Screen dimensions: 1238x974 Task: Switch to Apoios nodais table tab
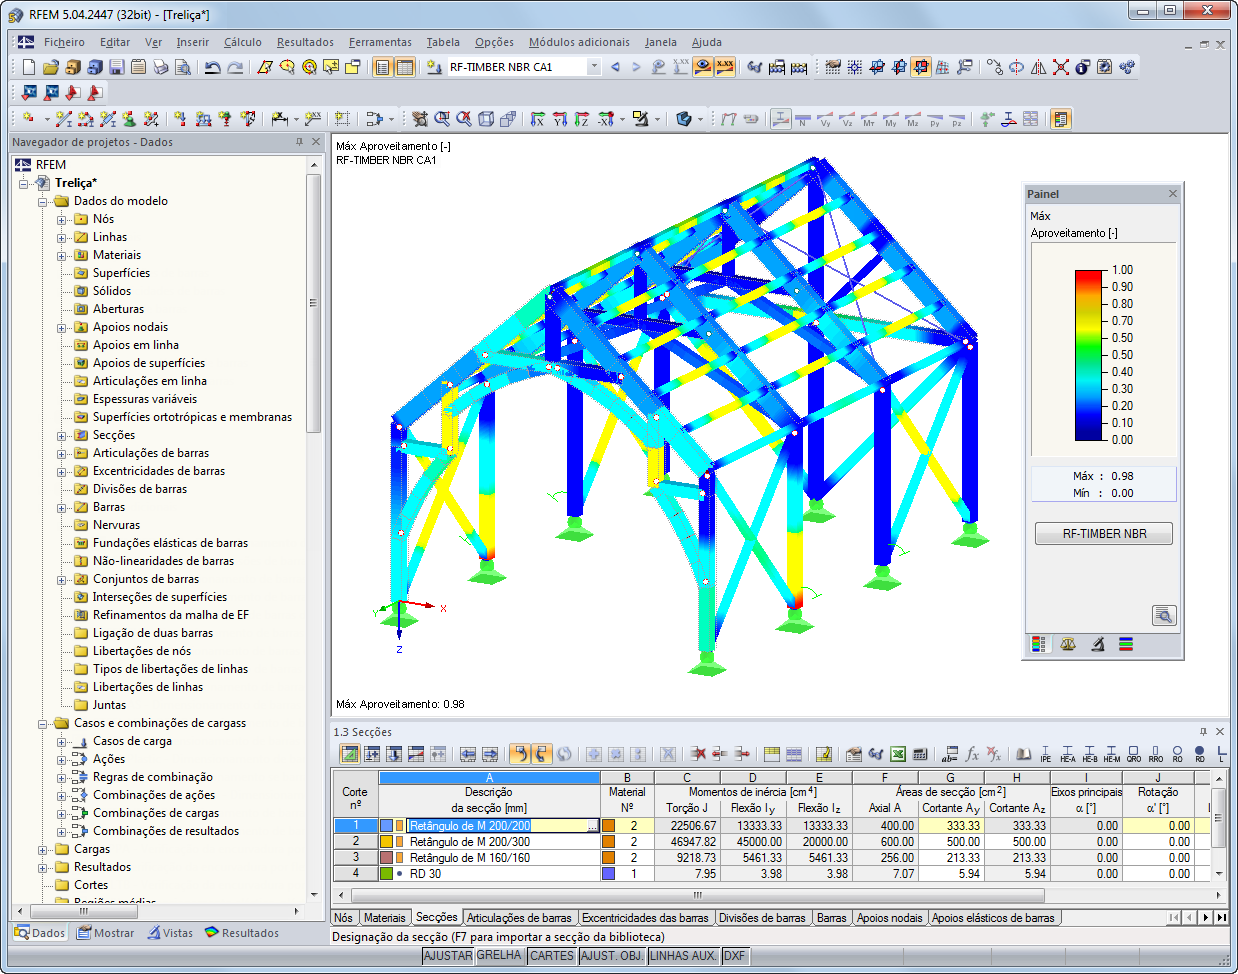click(890, 917)
